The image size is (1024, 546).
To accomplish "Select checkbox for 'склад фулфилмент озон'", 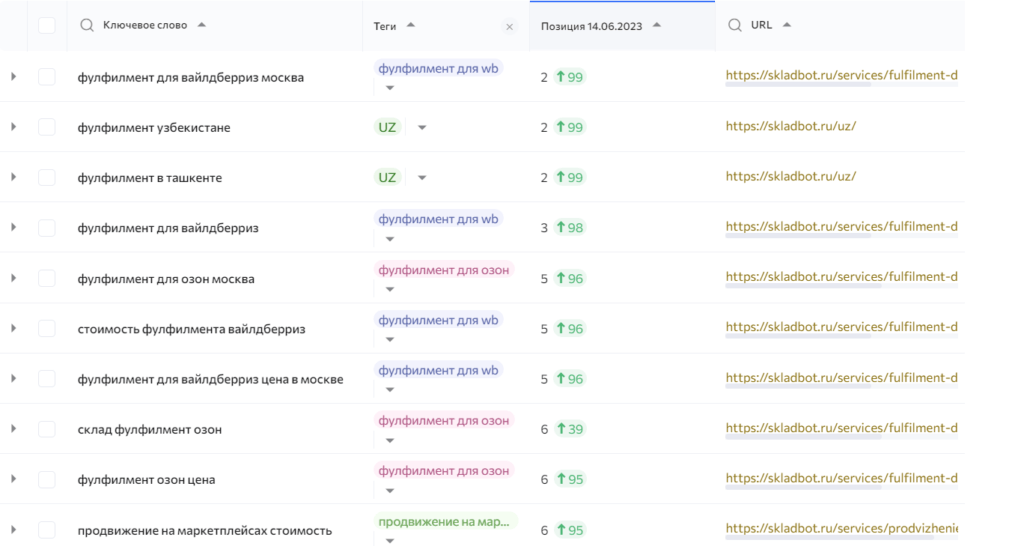I will pos(47,429).
